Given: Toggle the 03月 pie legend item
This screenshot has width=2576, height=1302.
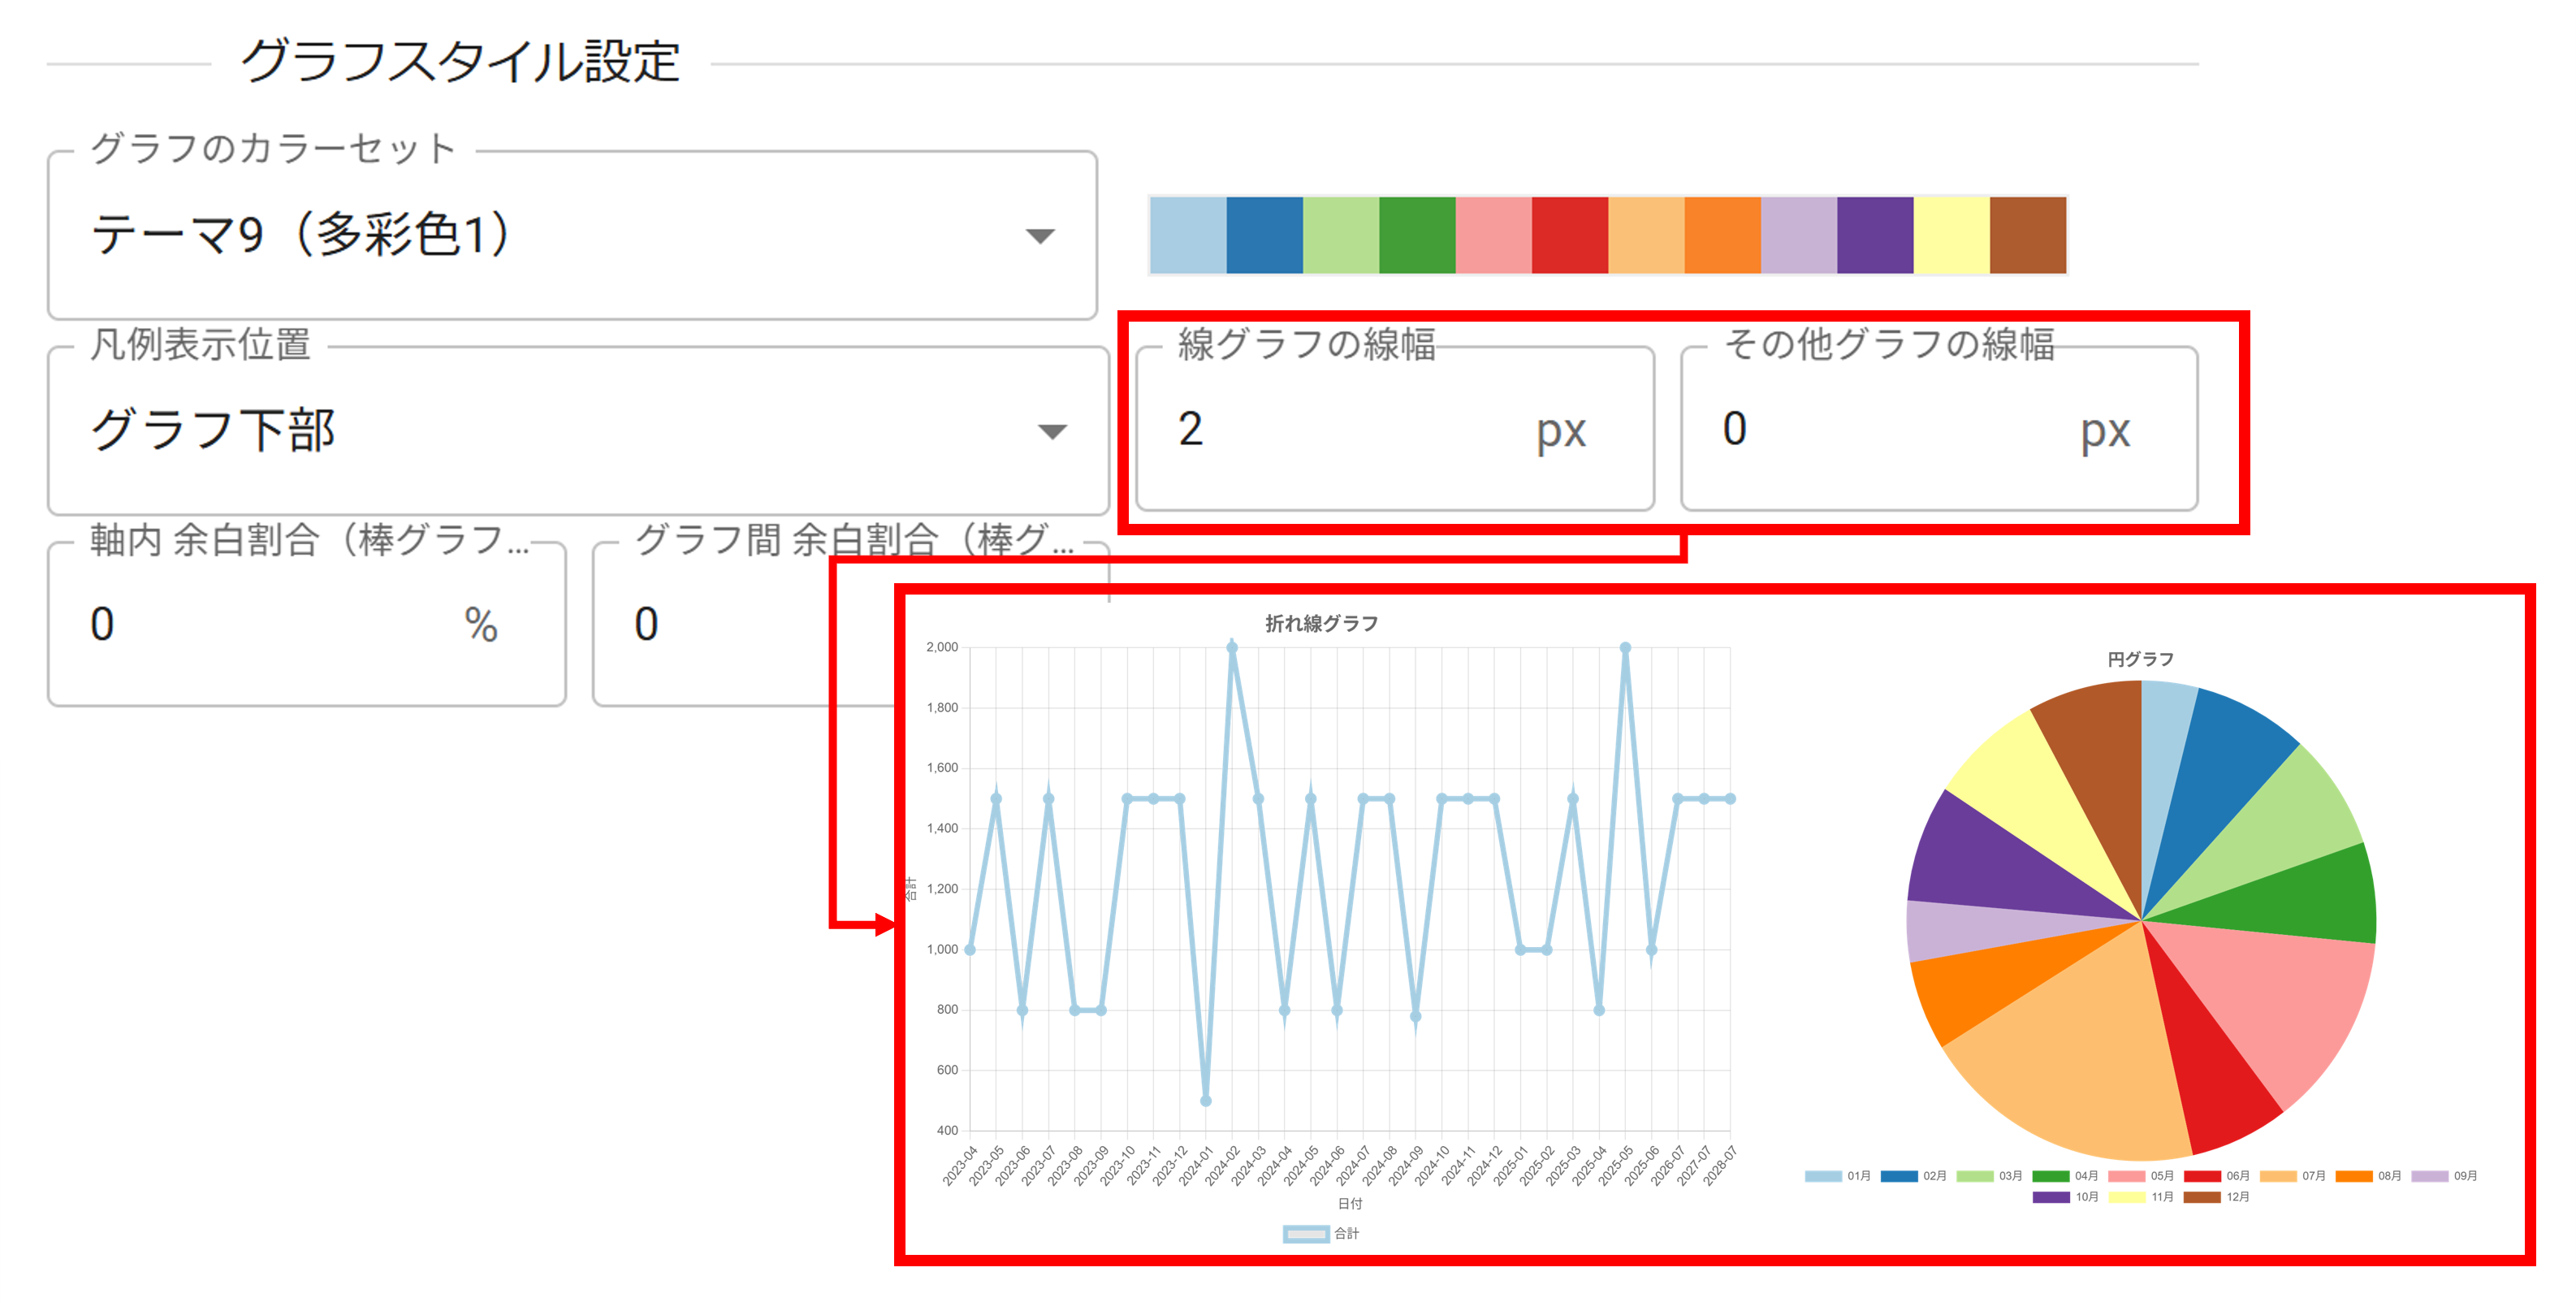Looking at the screenshot, I should point(1990,1176).
